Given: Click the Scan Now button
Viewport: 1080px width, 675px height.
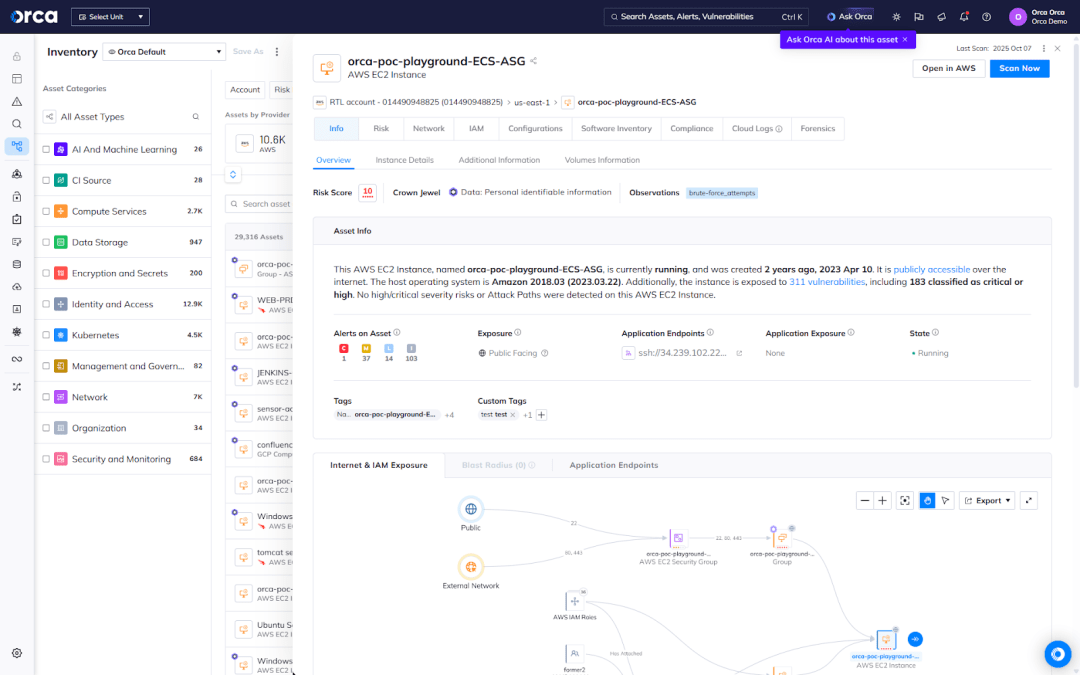Looking at the screenshot, I should [x=1019, y=67].
